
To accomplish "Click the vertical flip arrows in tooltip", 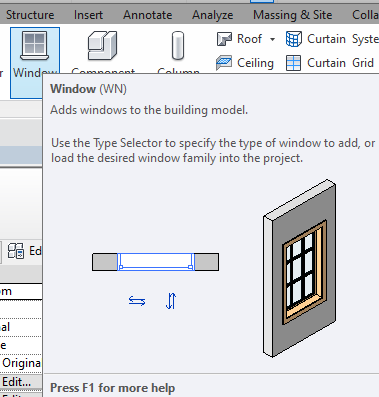I will point(171,301).
